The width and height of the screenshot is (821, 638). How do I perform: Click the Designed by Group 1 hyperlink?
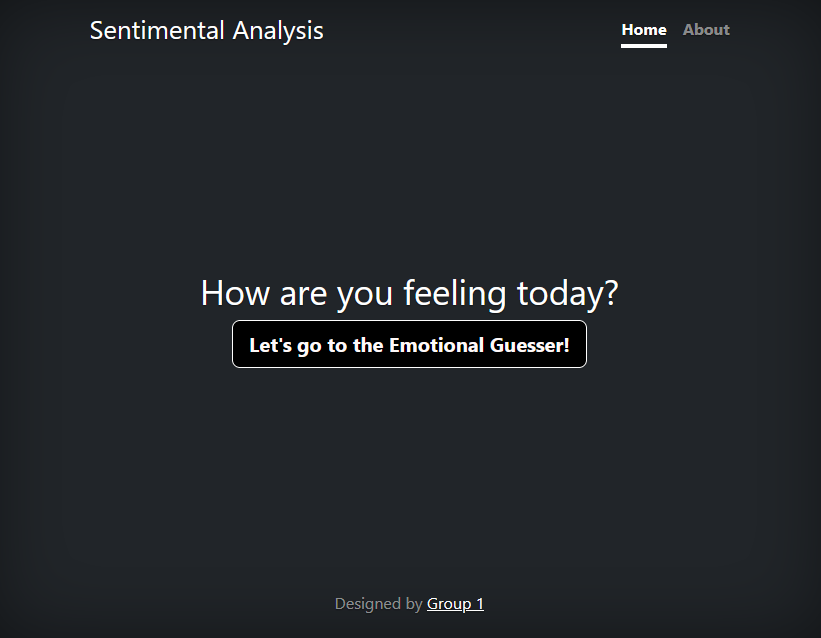[455, 603]
